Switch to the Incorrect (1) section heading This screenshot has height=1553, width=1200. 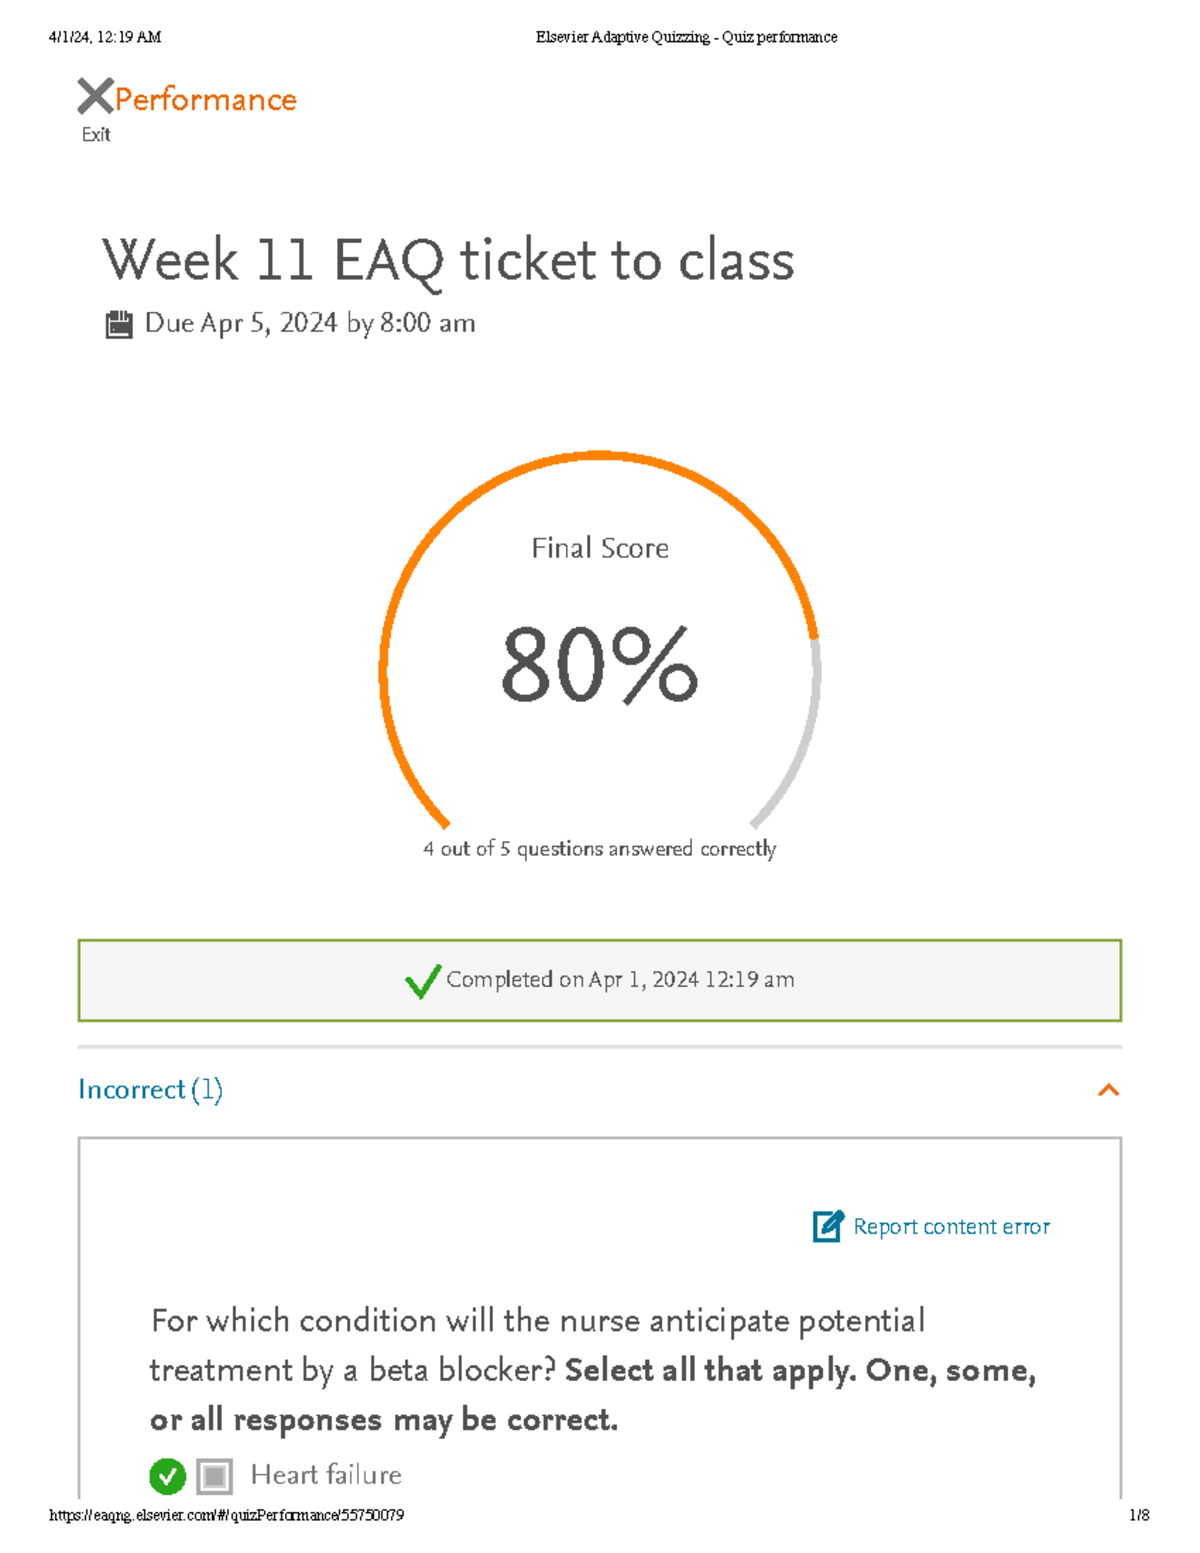click(x=151, y=1090)
